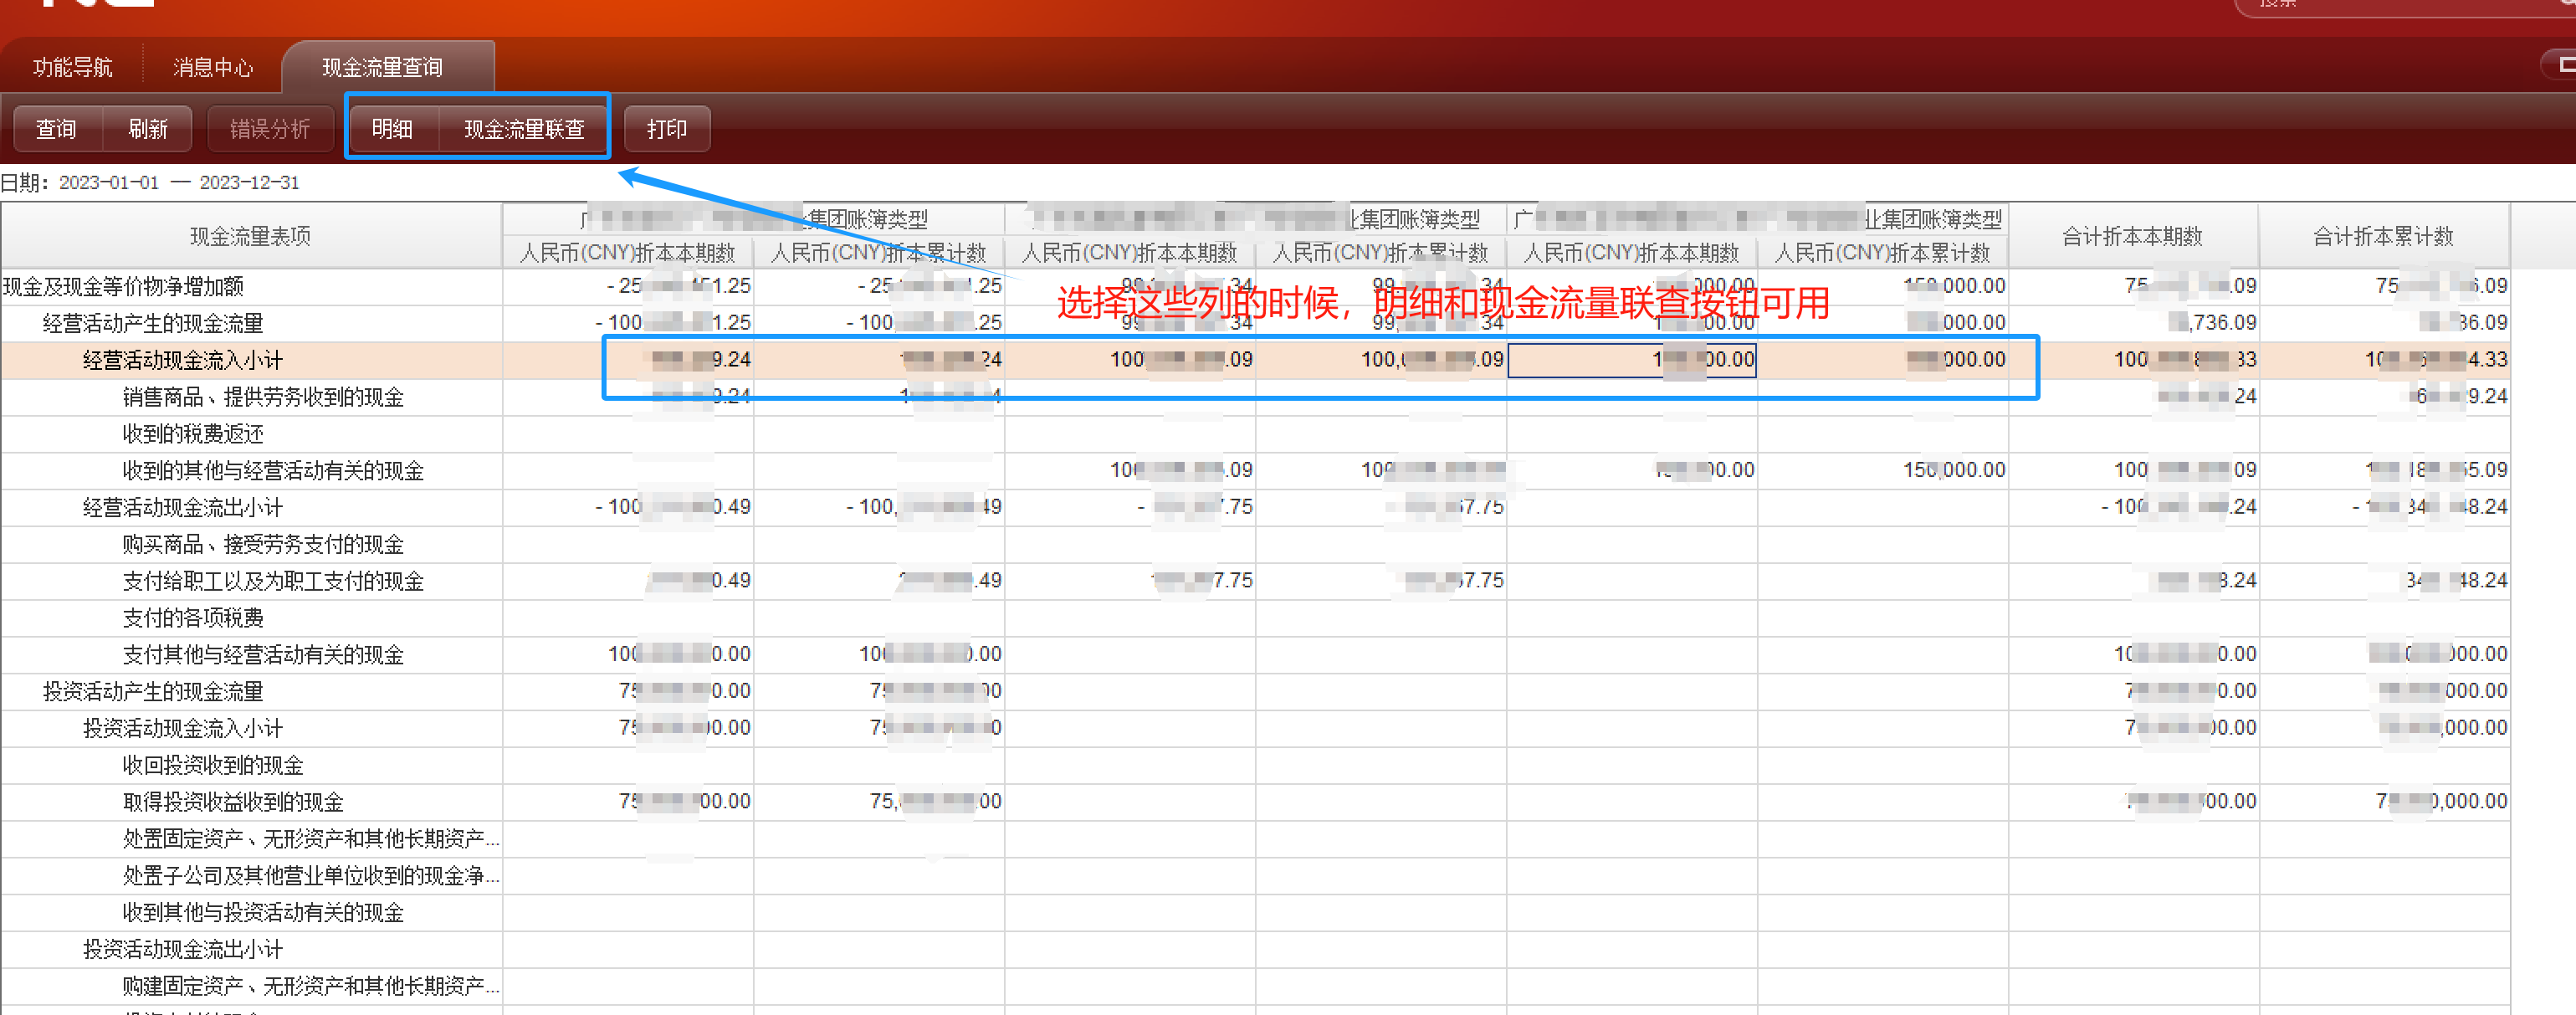Viewport: 2576px width, 1015px height.
Task: Click the 合计折本本期数 column header
Action: (x=2132, y=236)
